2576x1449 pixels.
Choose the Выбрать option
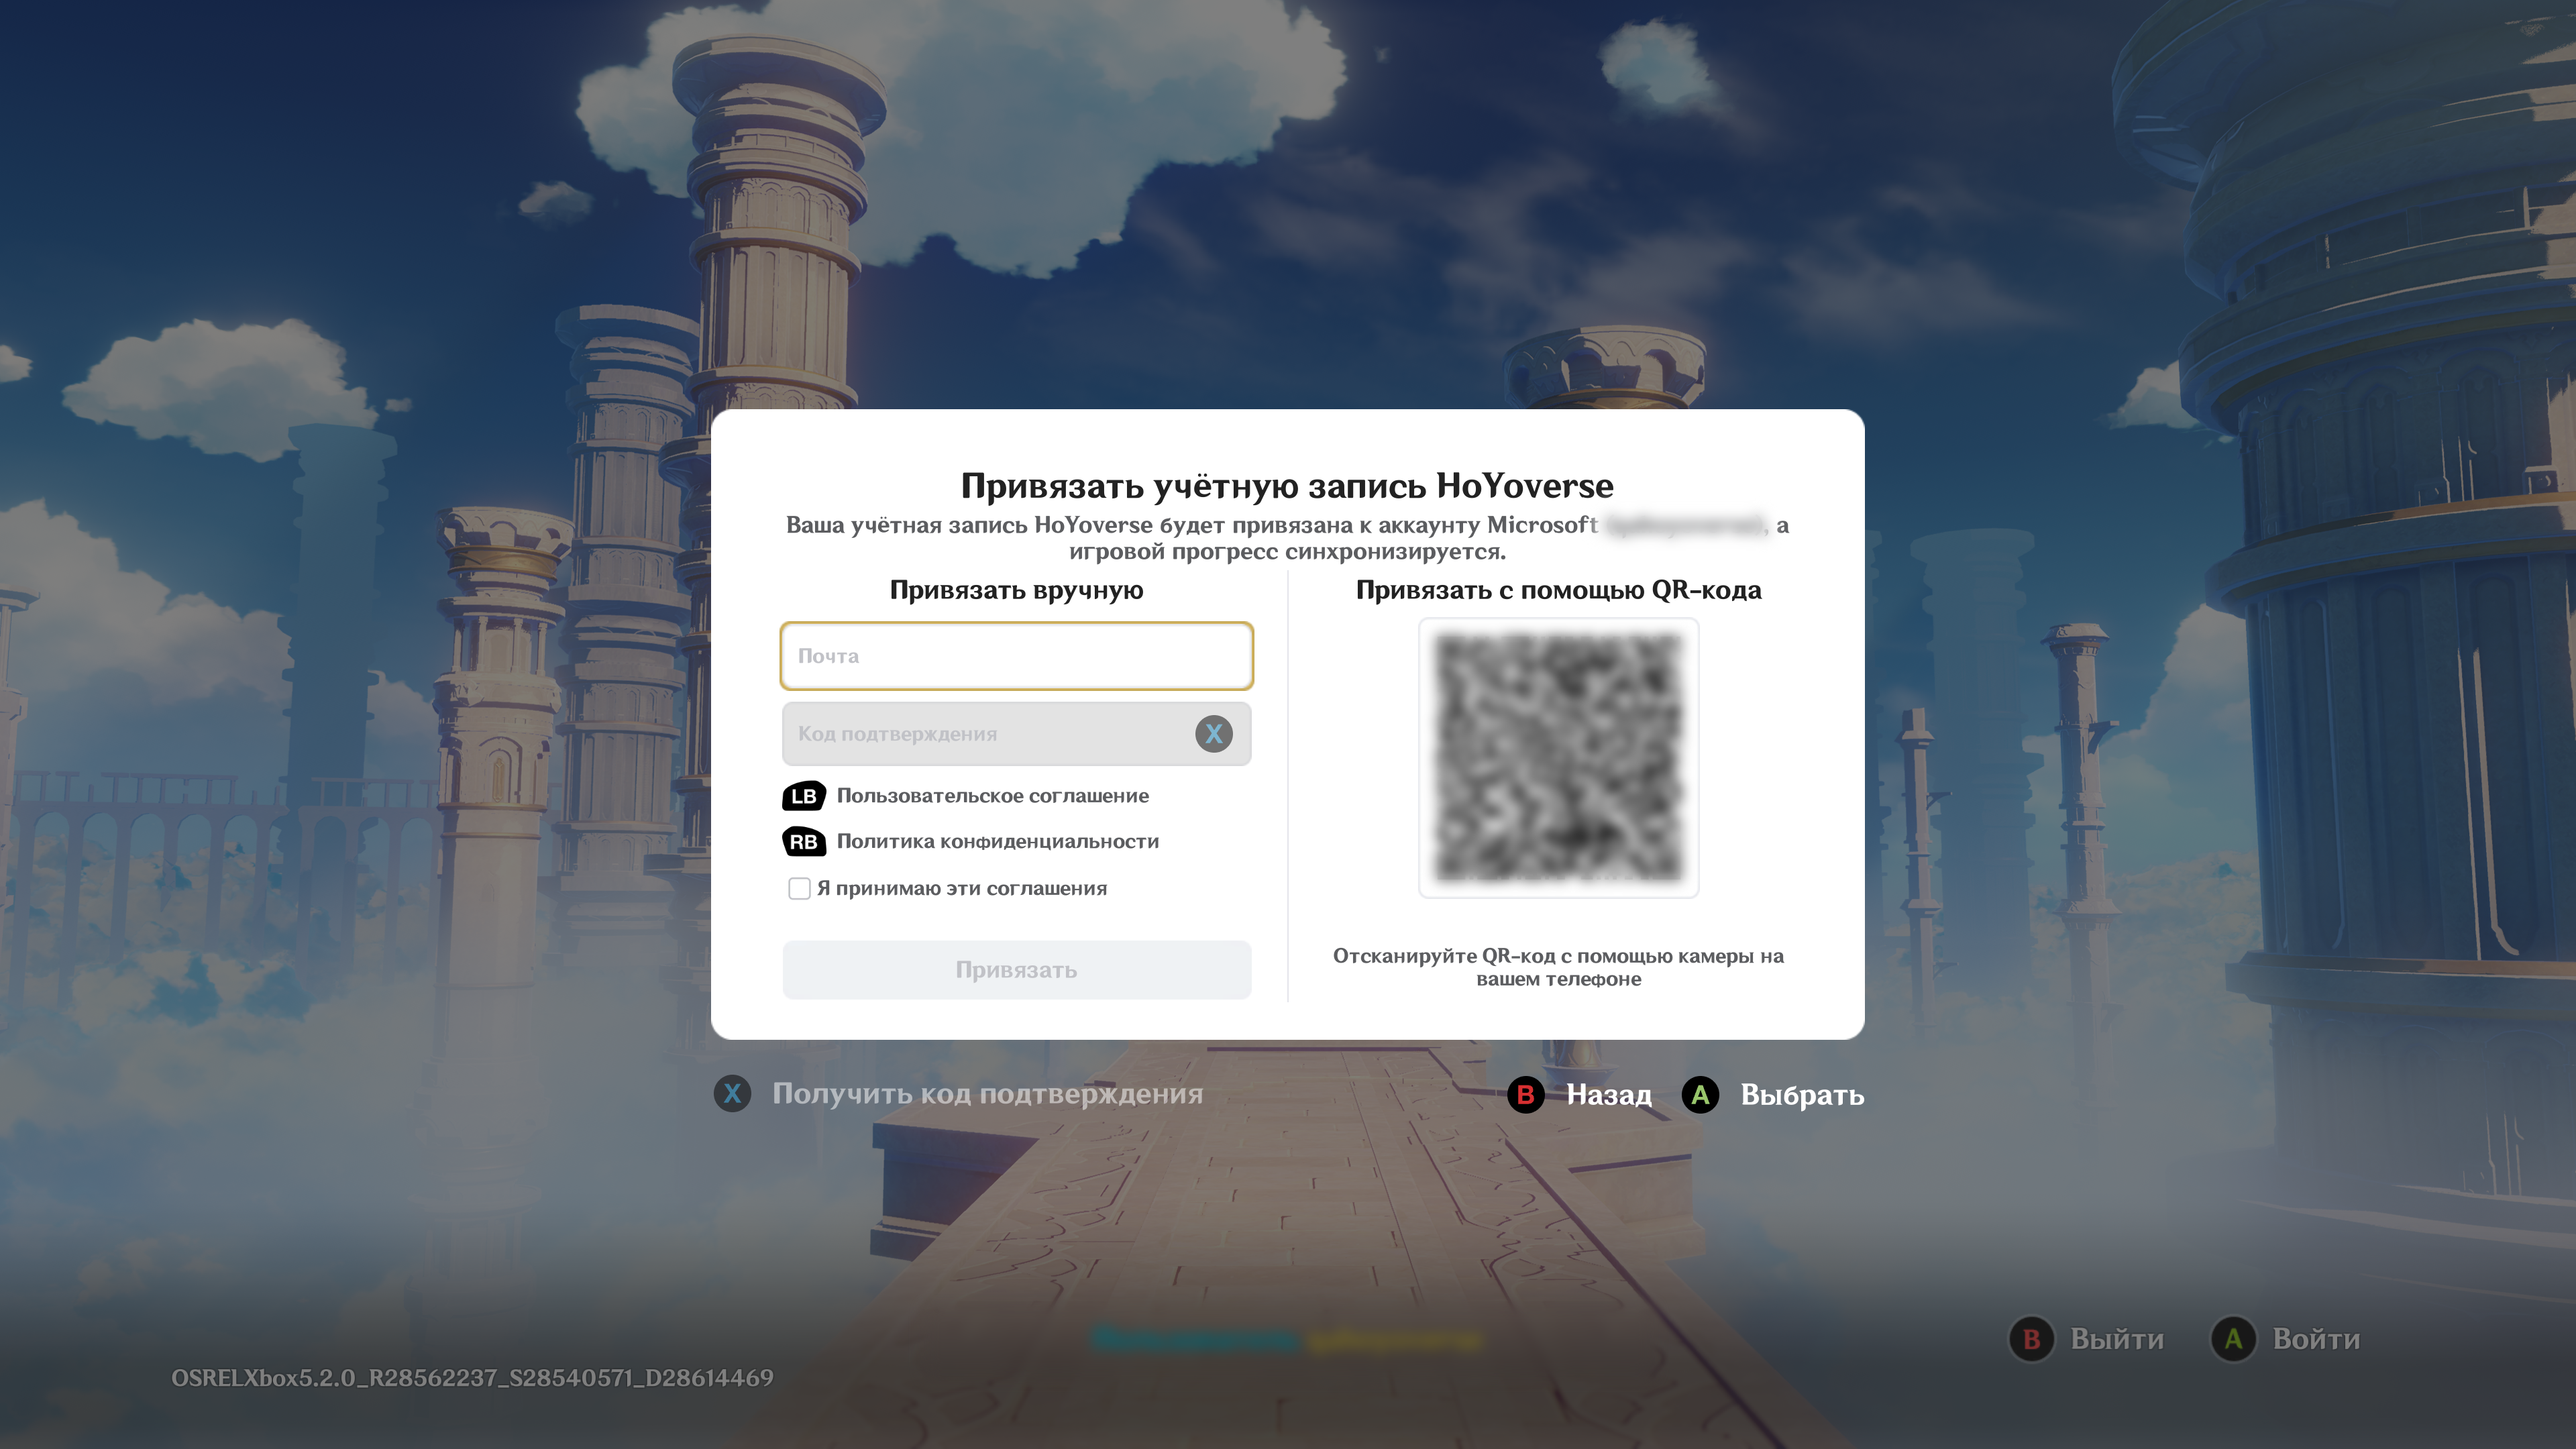(x=1802, y=1095)
